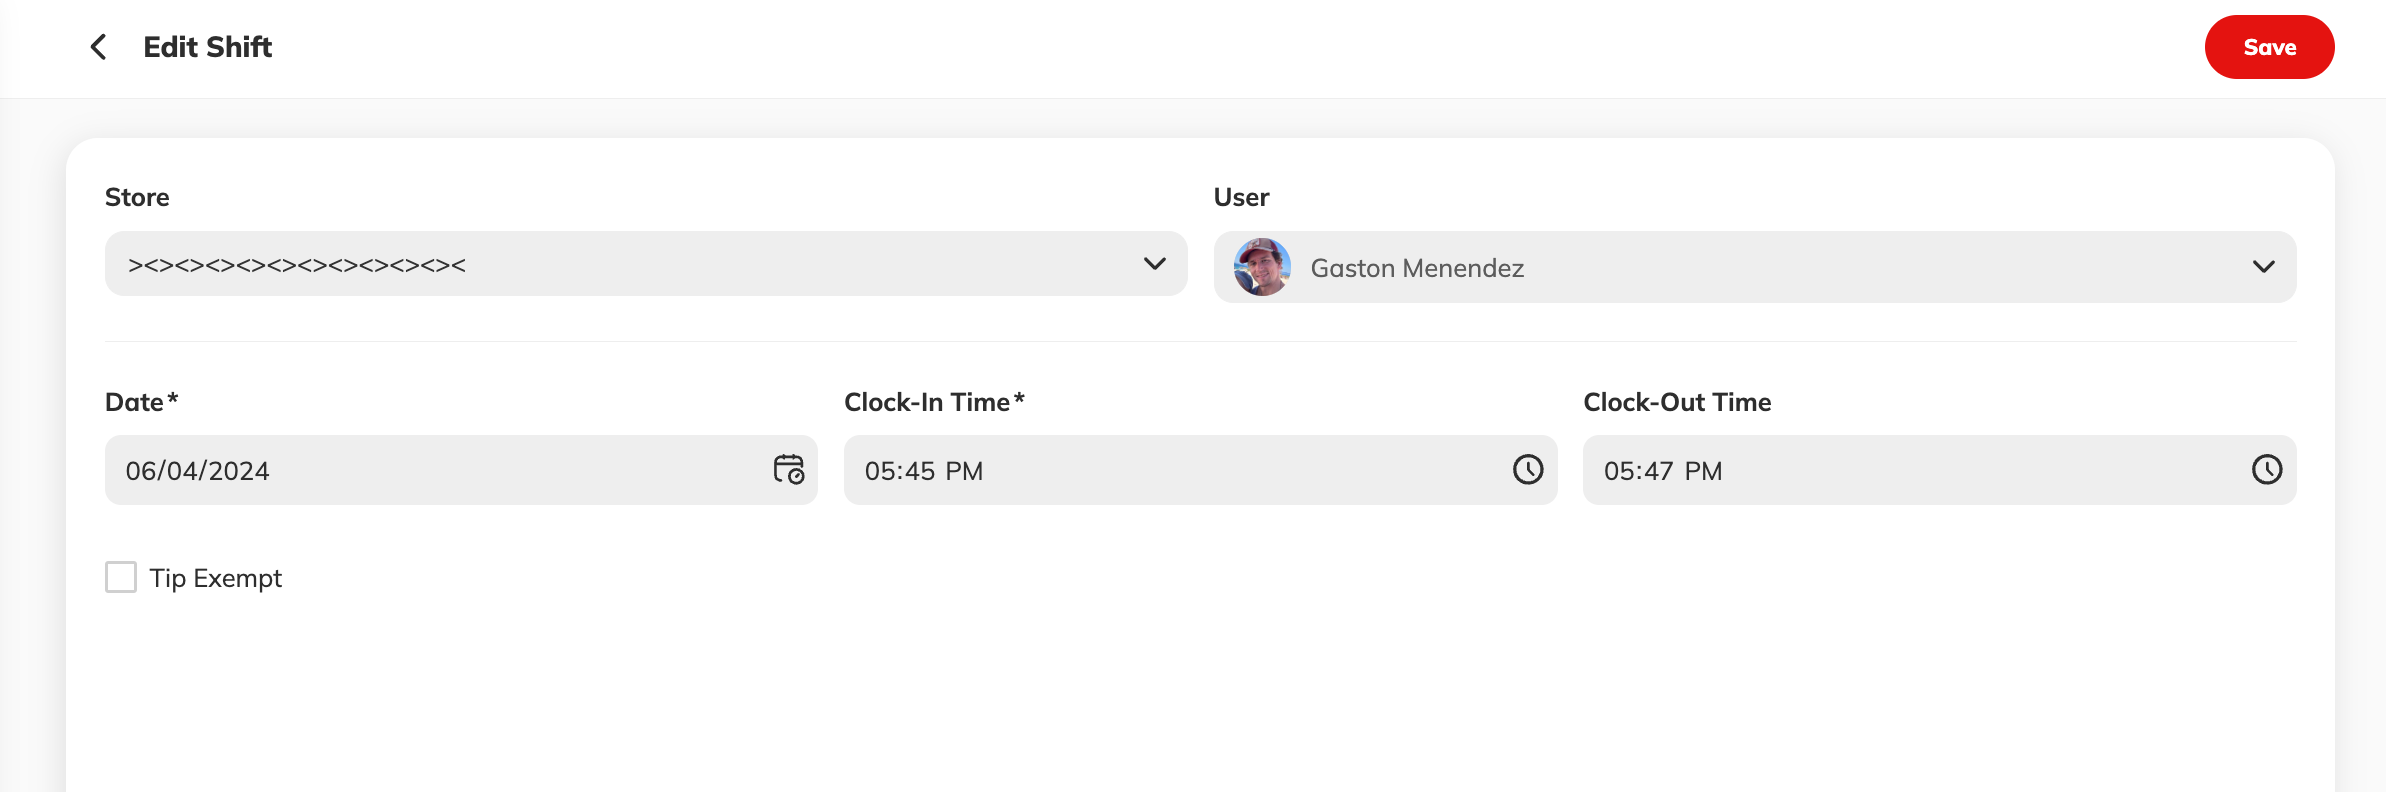Click the Tip Exempt label text

coord(216,578)
